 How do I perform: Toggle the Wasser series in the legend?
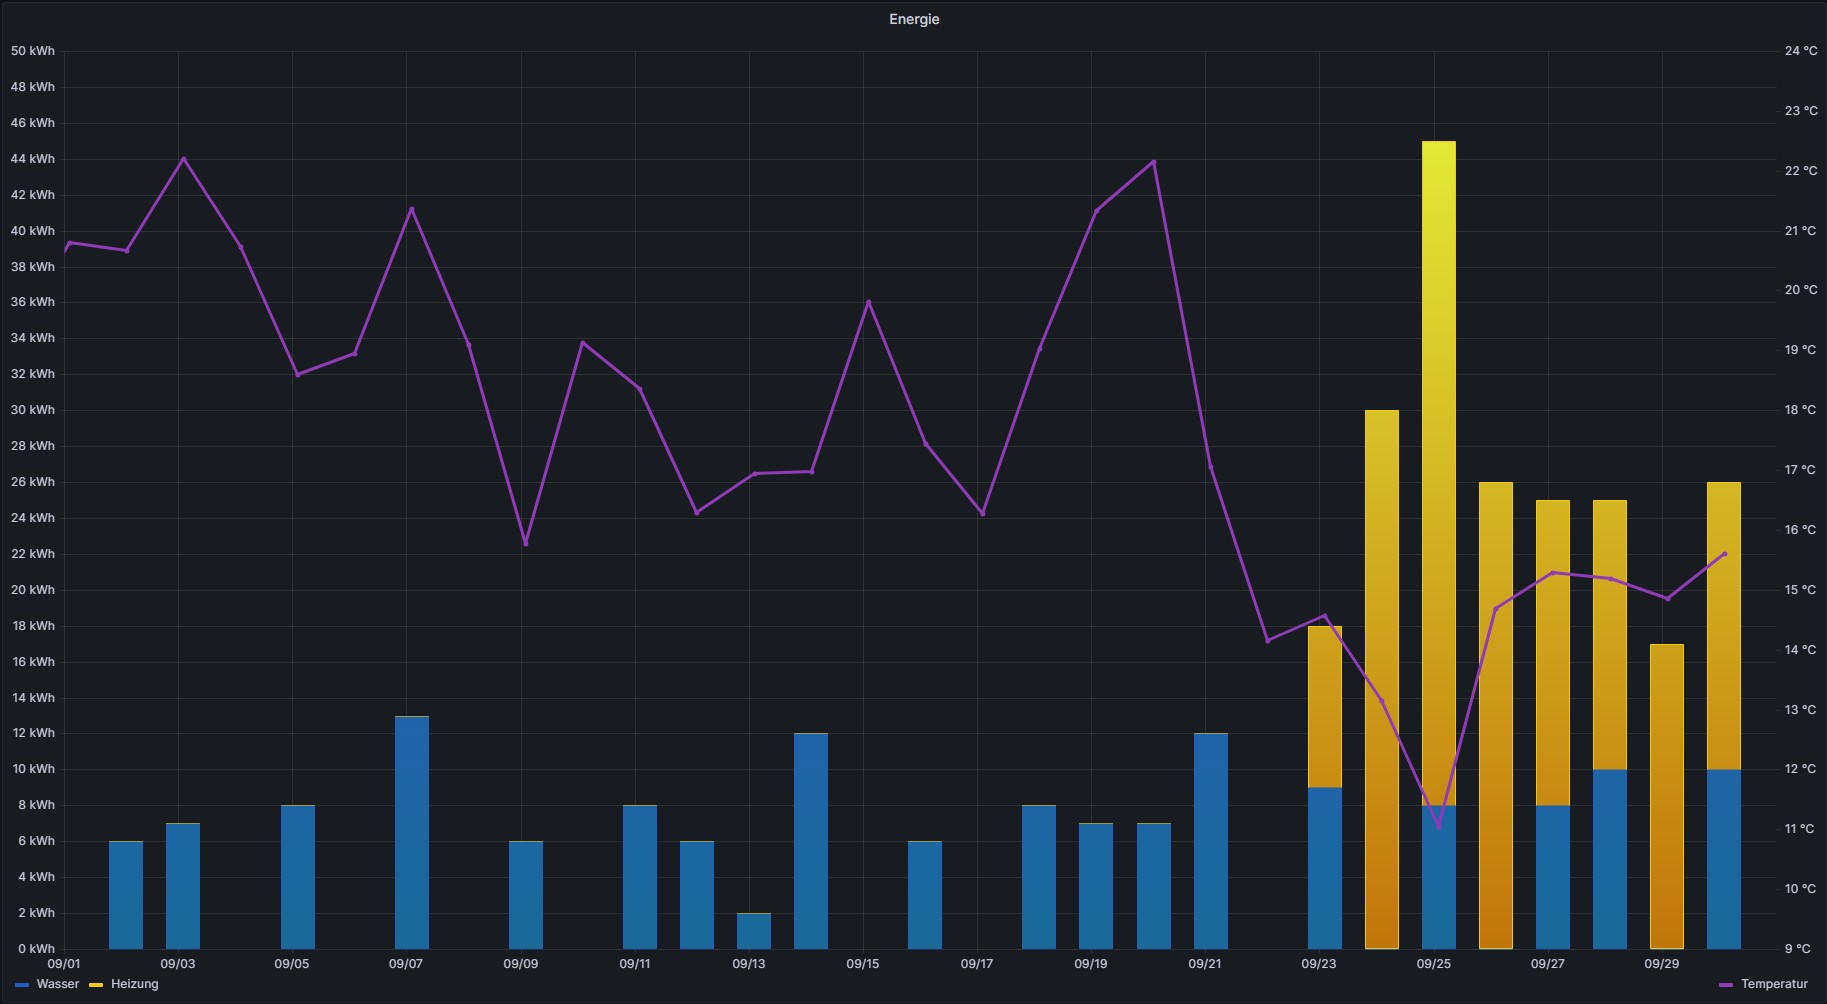click(x=57, y=984)
